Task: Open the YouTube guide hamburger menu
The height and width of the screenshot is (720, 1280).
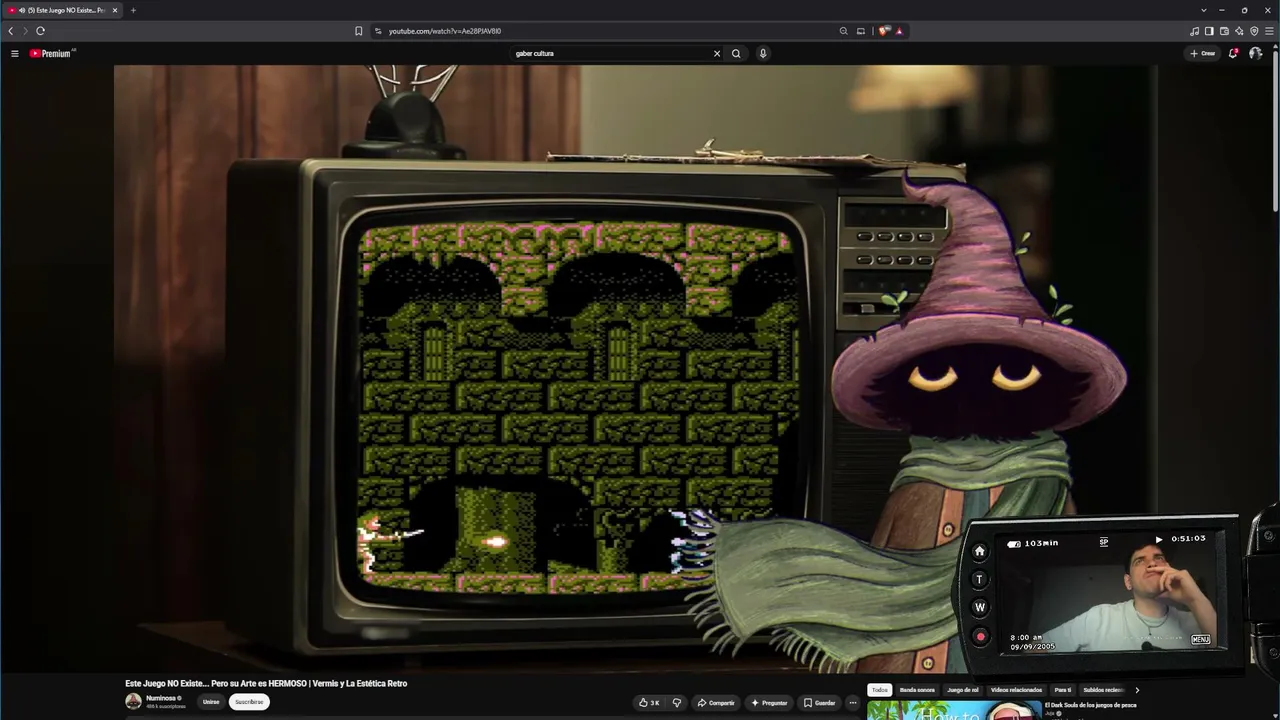Action: click(15, 53)
